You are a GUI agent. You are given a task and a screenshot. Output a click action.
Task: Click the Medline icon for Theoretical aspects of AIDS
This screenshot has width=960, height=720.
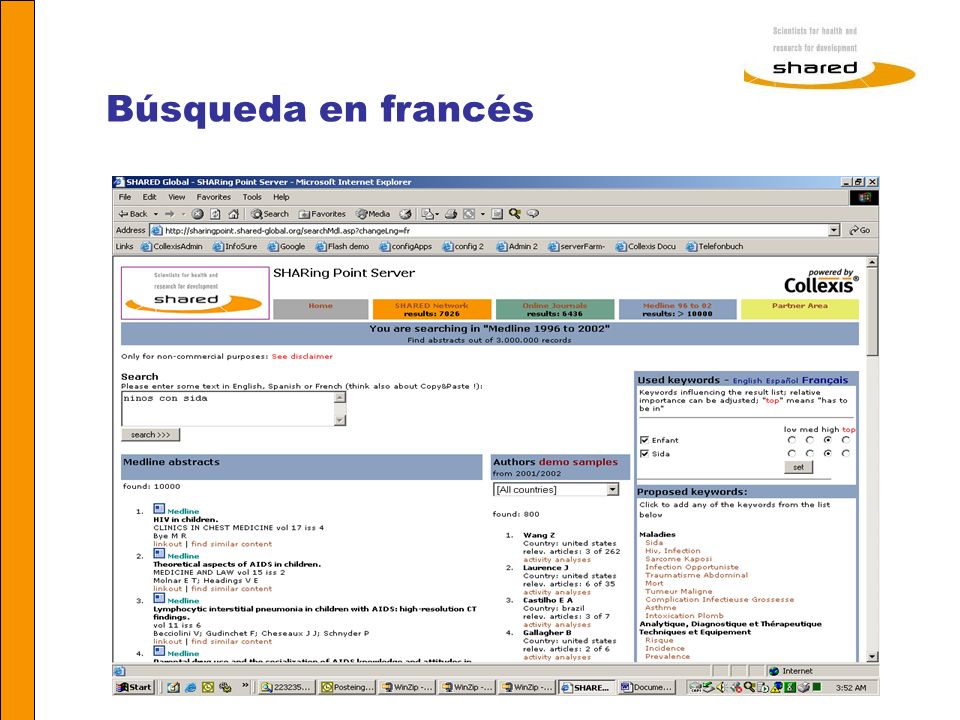pyautogui.click(x=159, y=553)
